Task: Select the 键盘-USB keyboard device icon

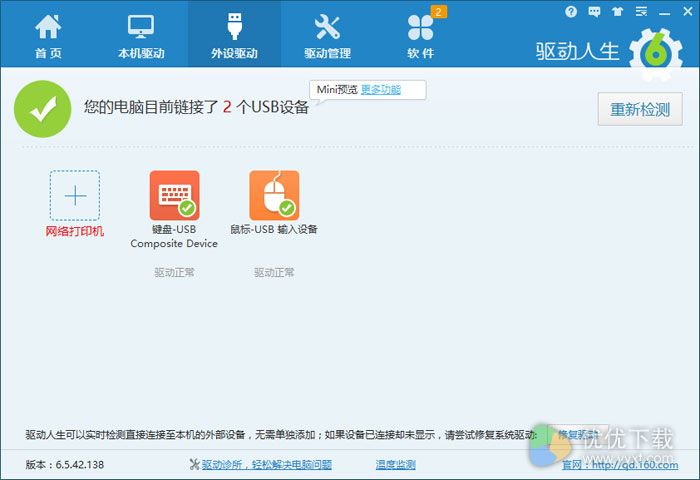Action: [175, 195]
